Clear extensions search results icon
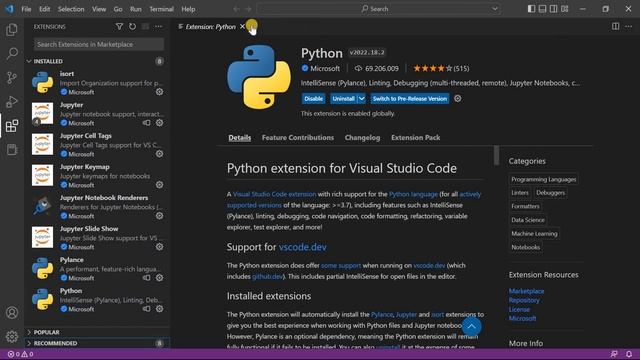The height and width of the screenshot is (360, 640). [145, 27]
